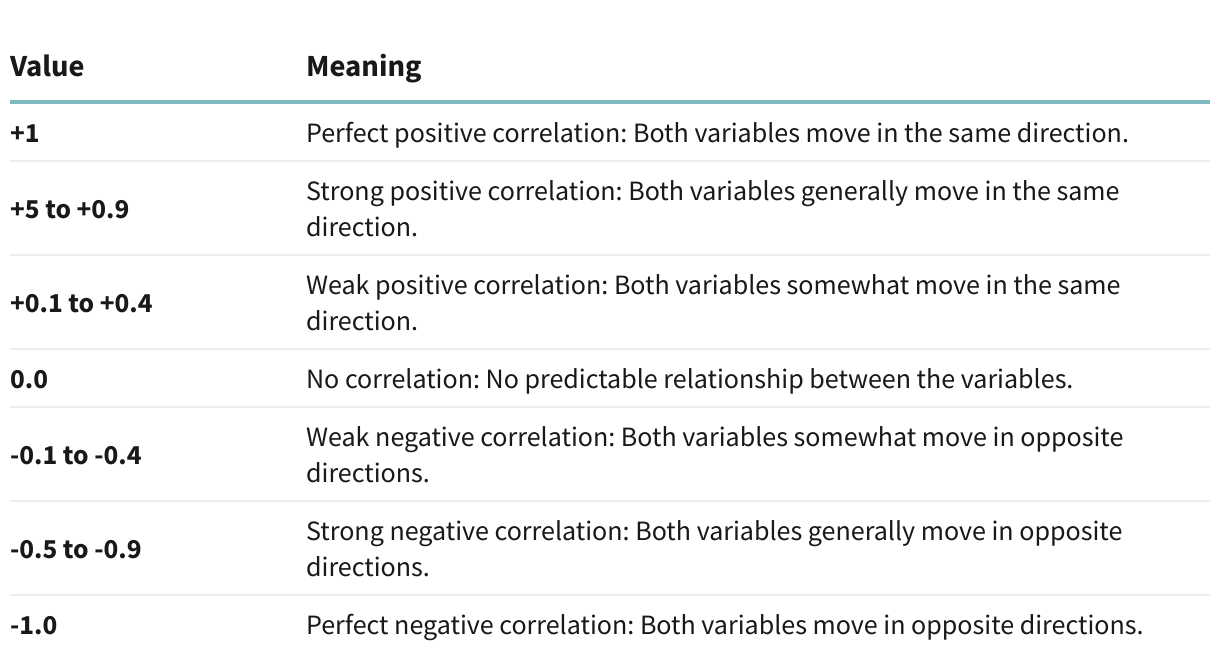Click the teal header divider line
Viewport: 1220px width, 662px height.
click(x=610, y=101)
